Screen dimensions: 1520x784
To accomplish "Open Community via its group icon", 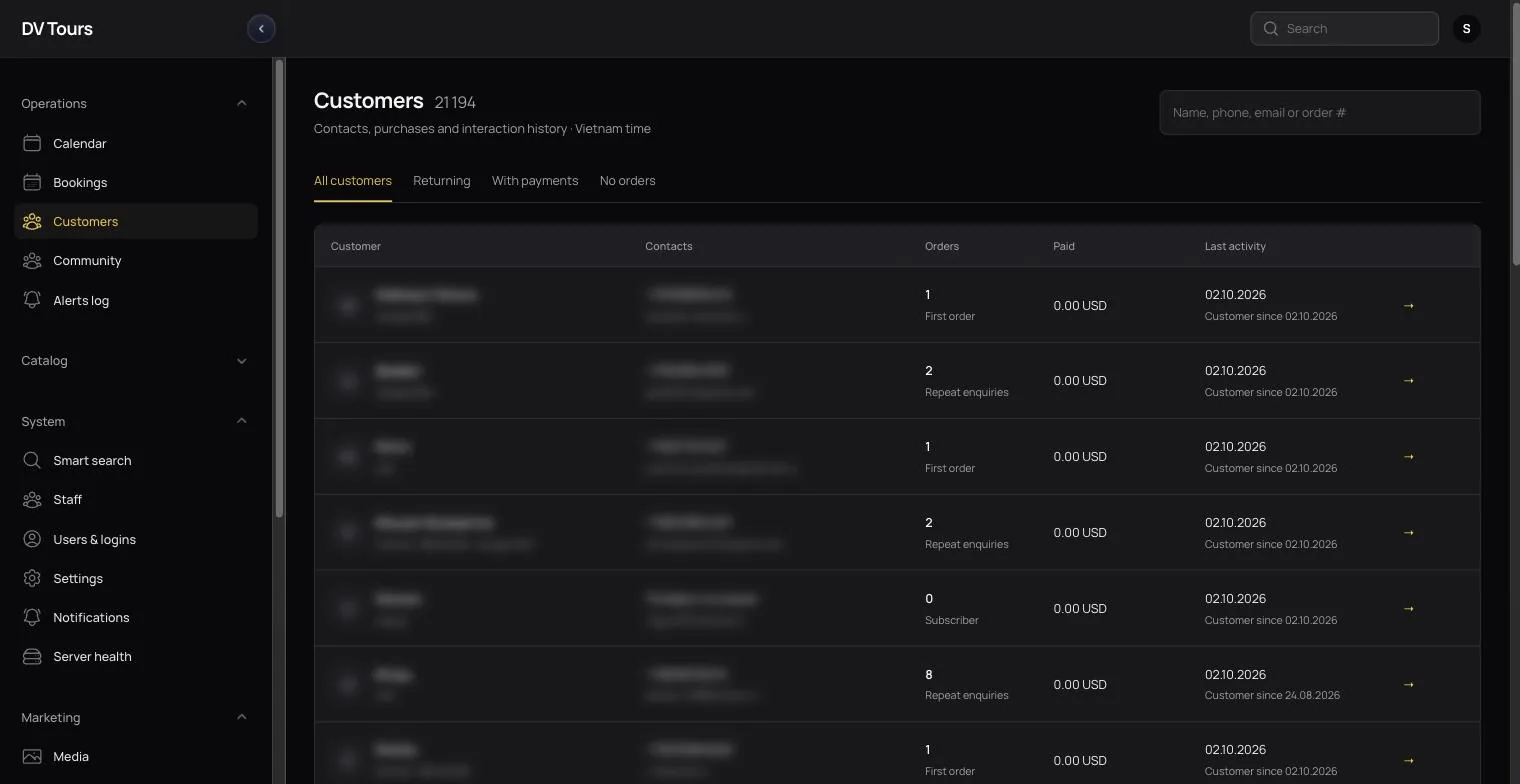I will pyautogui.click(x=32, y=260).
